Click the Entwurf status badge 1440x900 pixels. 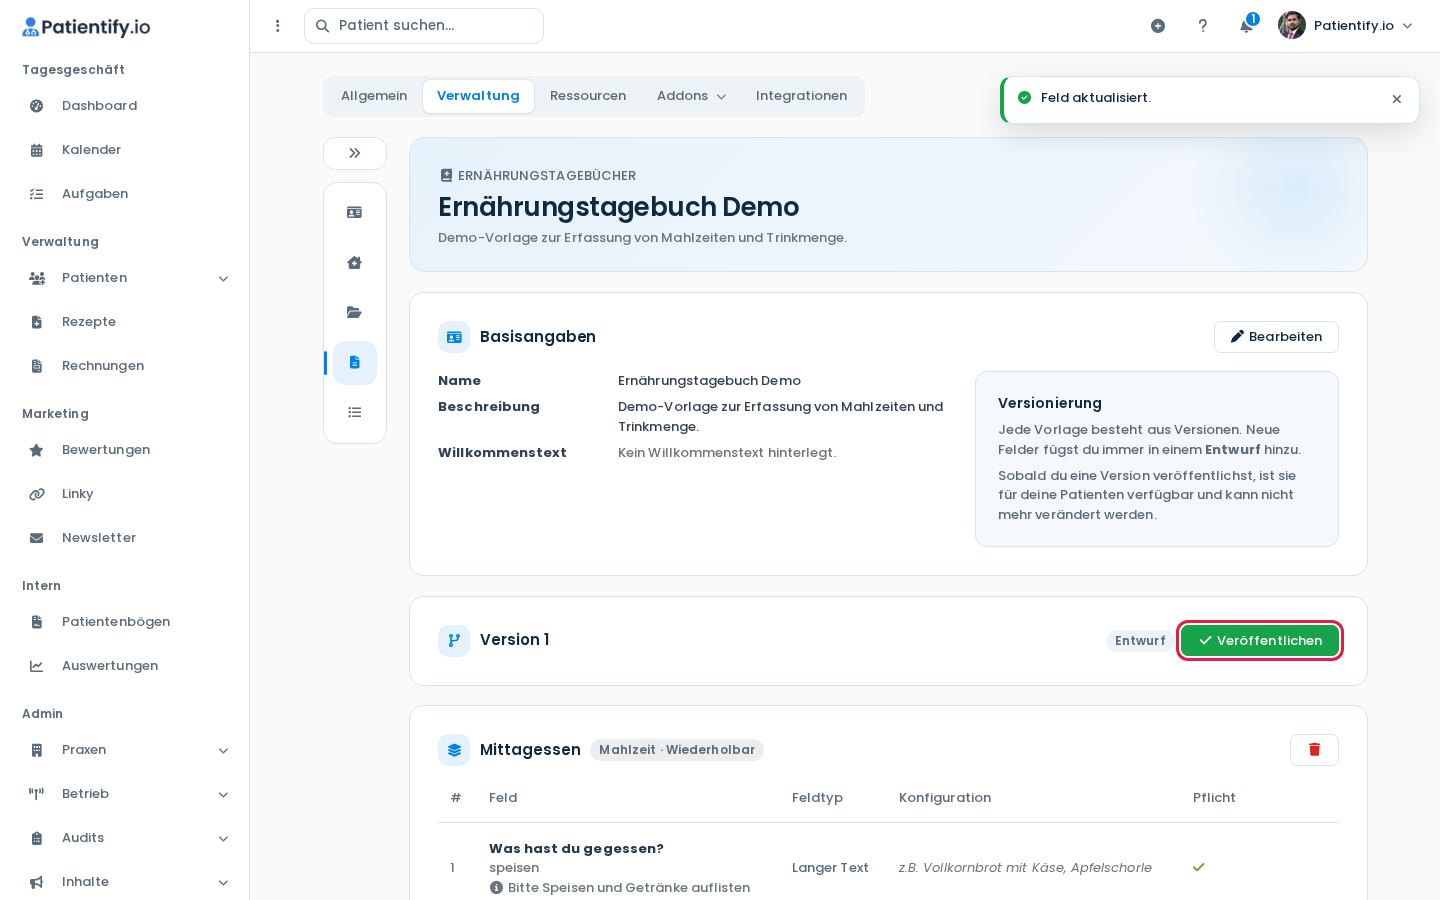tap(1140, 641)
